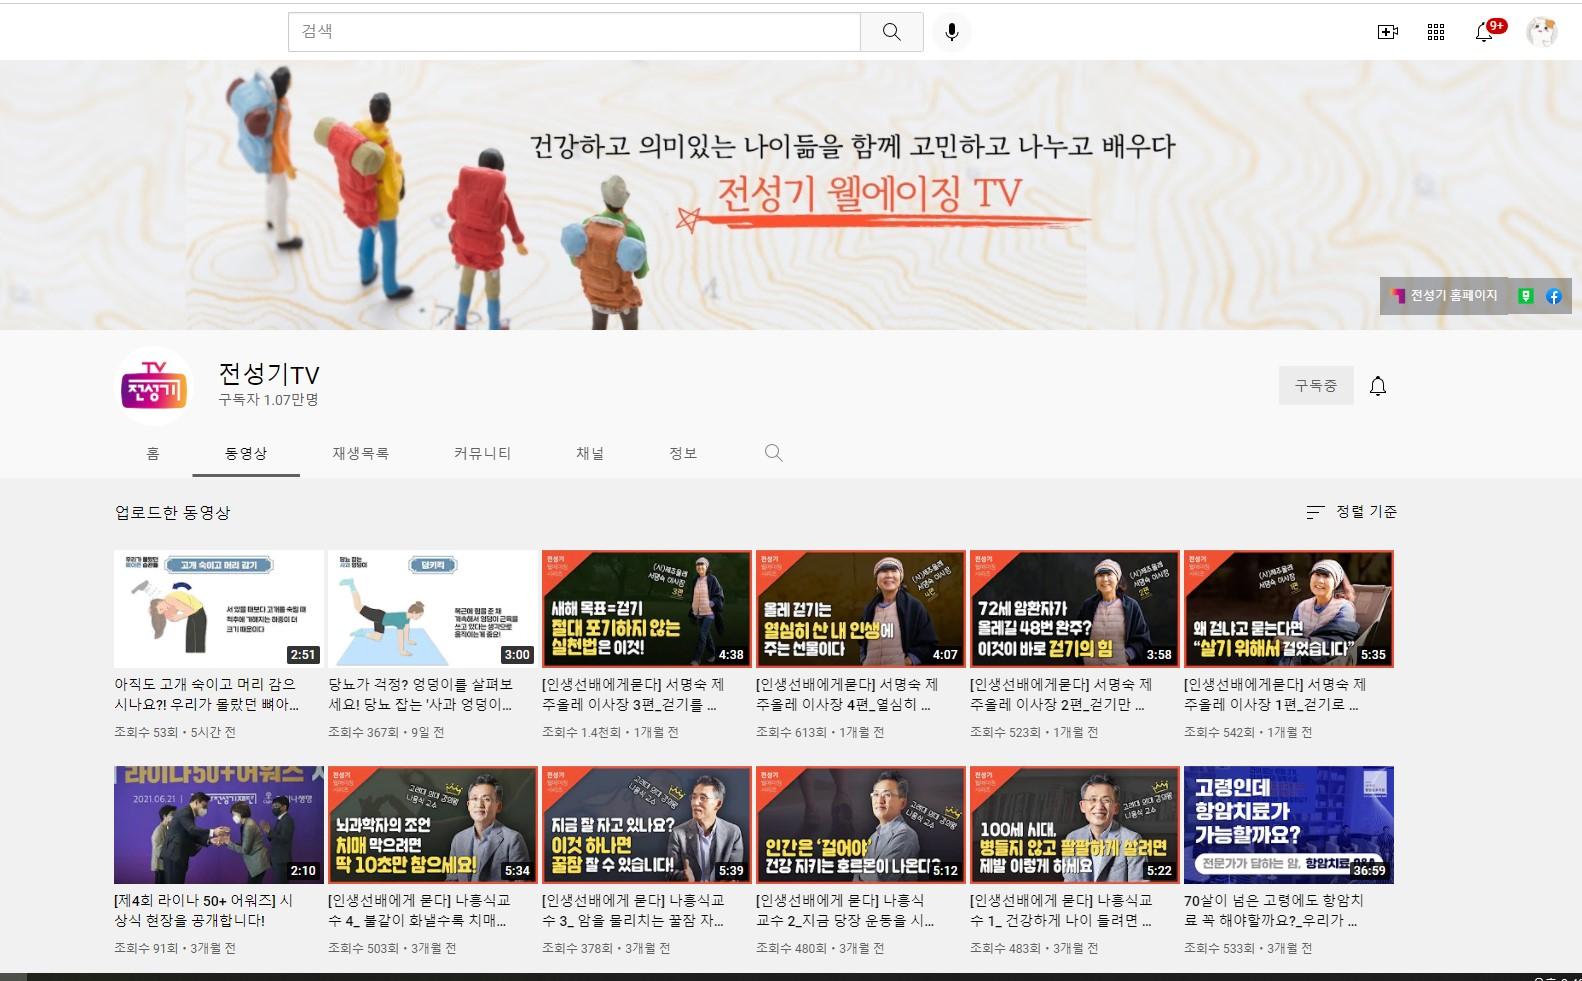Open the 5:39 꿀잠 video thumbnail
The width and height of the screenshot is (1582, 981).
click(647, 825)
